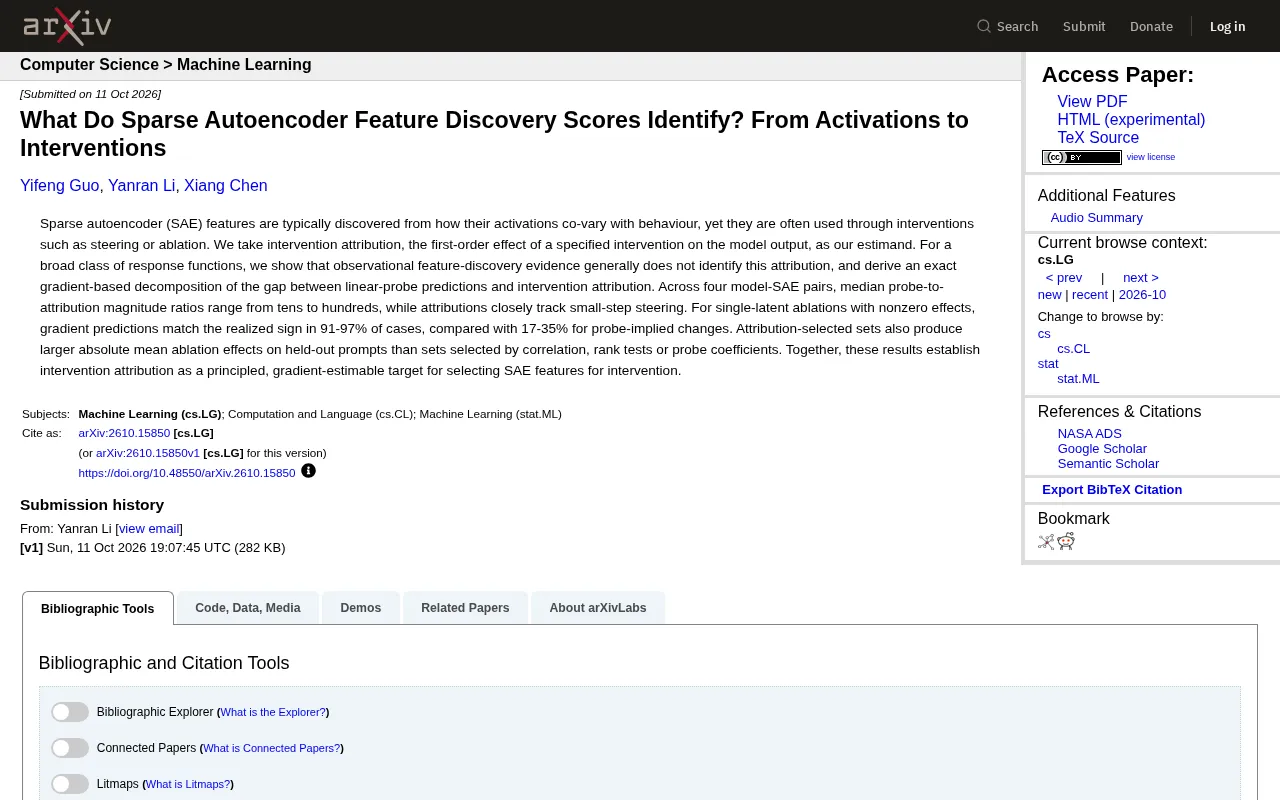Open the About arXivLabs tab
This screenshot has height=800, width=1280.
point(598,608)
